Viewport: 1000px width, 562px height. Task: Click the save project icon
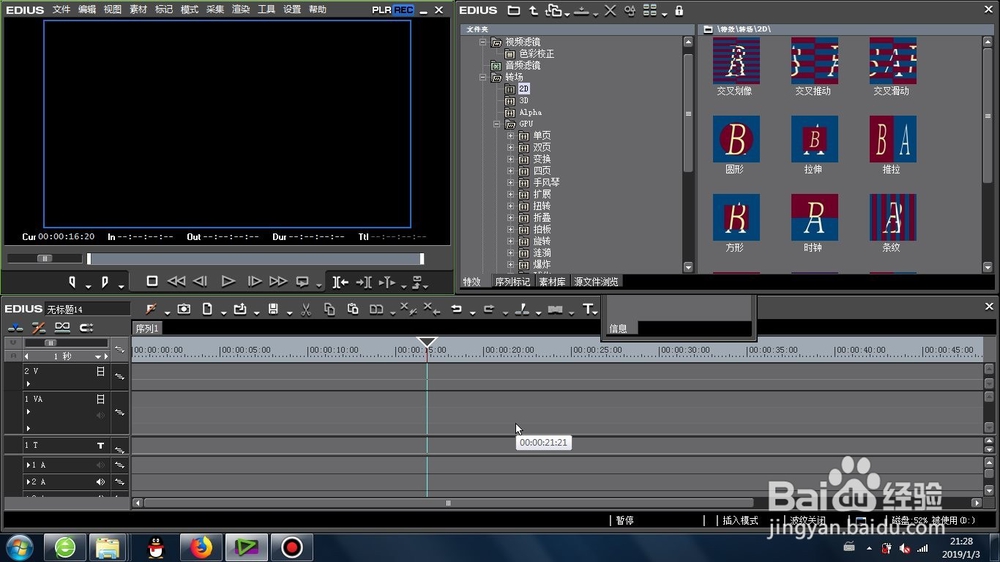[273, 309]
